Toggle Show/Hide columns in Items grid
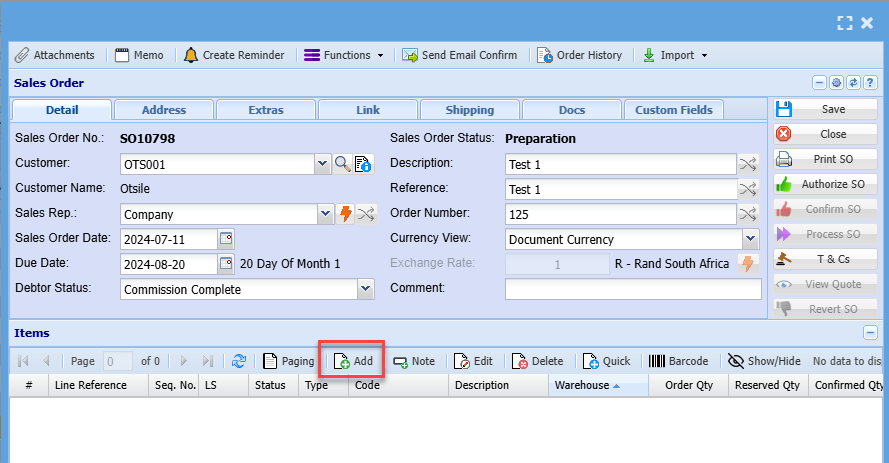 click(765, 361)
